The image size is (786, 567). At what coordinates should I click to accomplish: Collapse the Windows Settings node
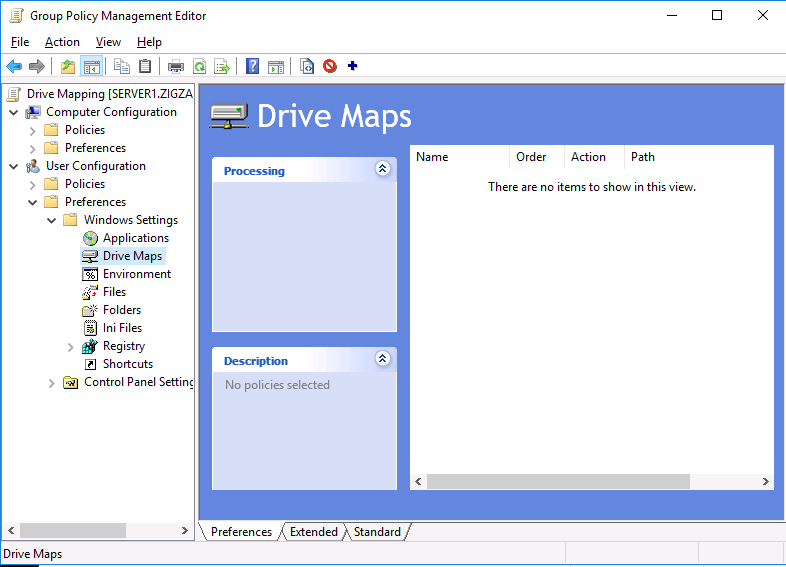[52, 221]
